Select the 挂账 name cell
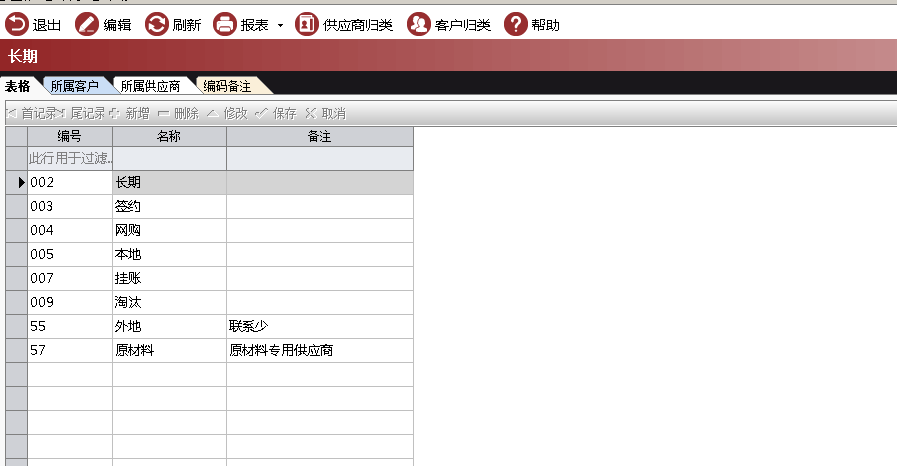 point(169,278)
